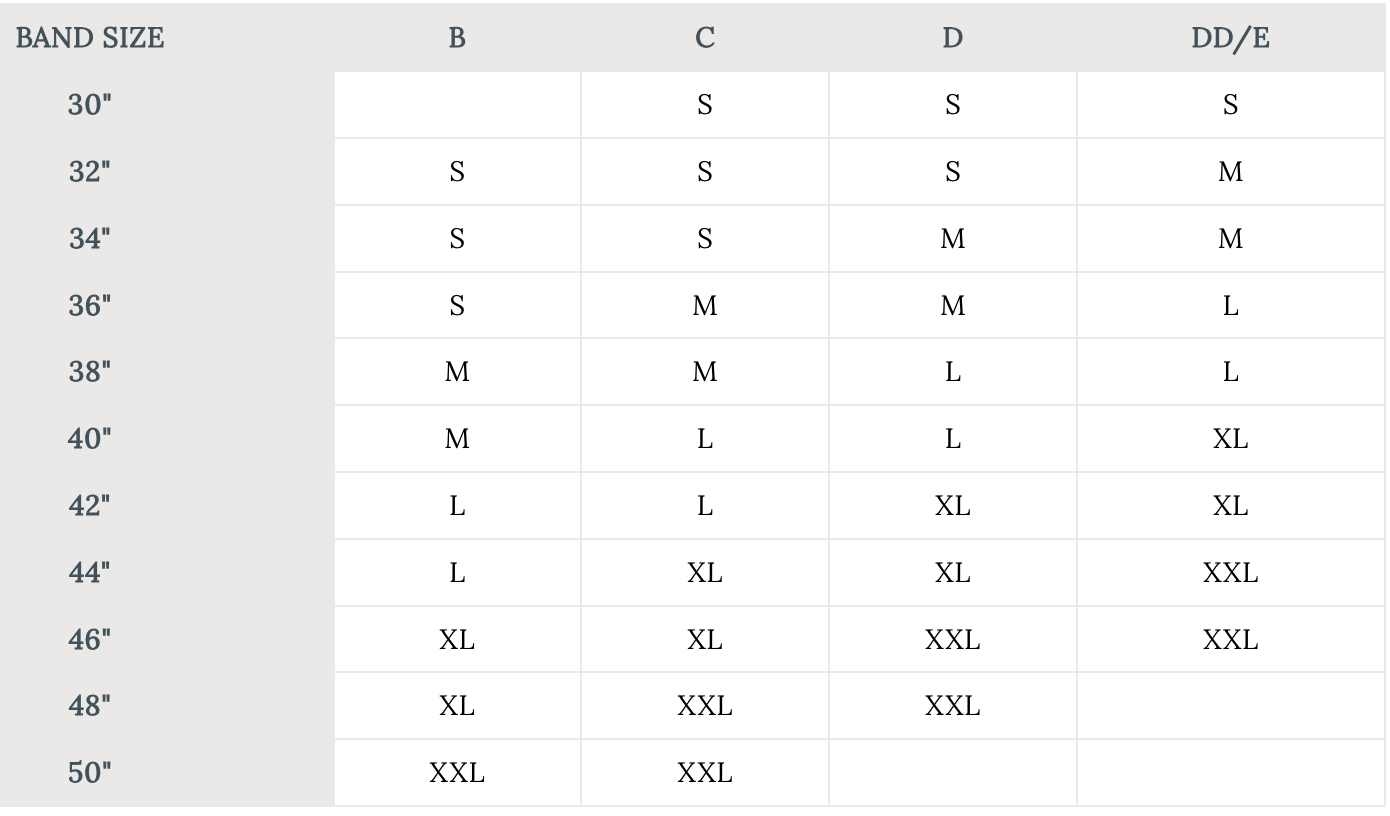This screenshot has width=1390, height=816.
Task: Click the C cup column header
Action: [x=705, y=38]
